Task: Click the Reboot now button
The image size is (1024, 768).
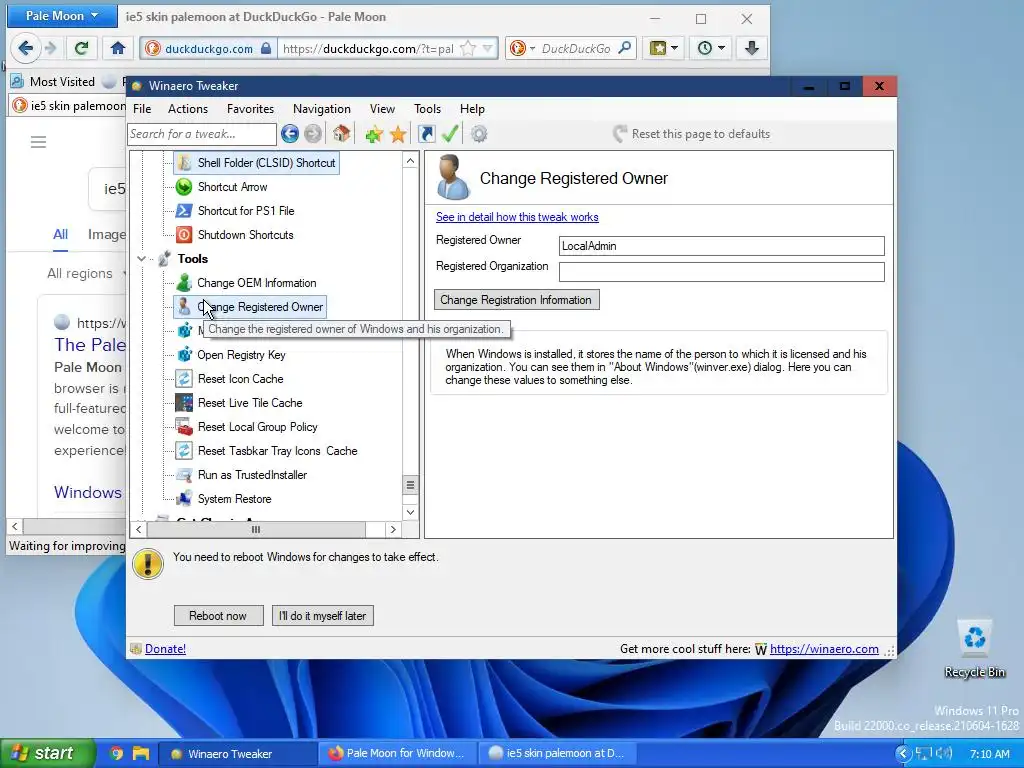Action: click(x=218, y=616)
